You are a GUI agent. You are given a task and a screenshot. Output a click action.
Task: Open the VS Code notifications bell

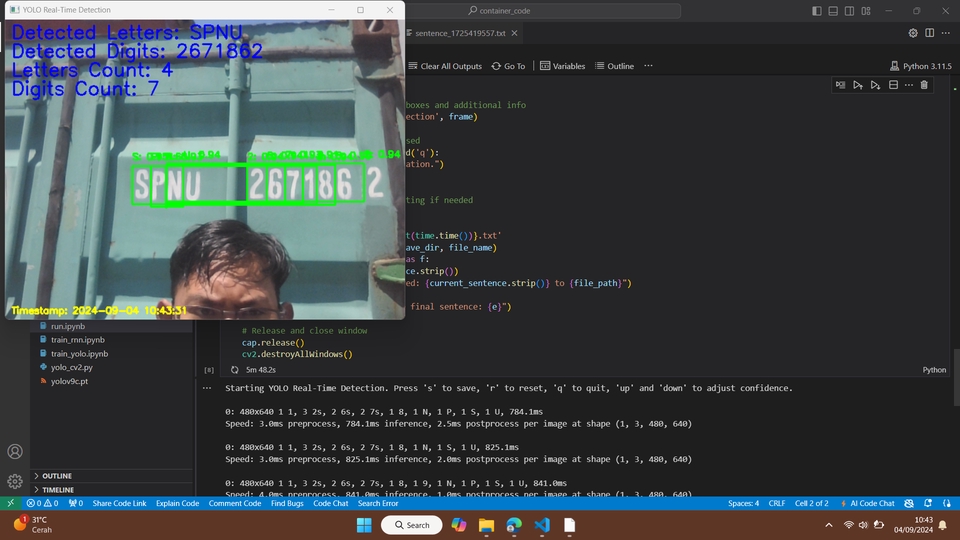(928, 503)
